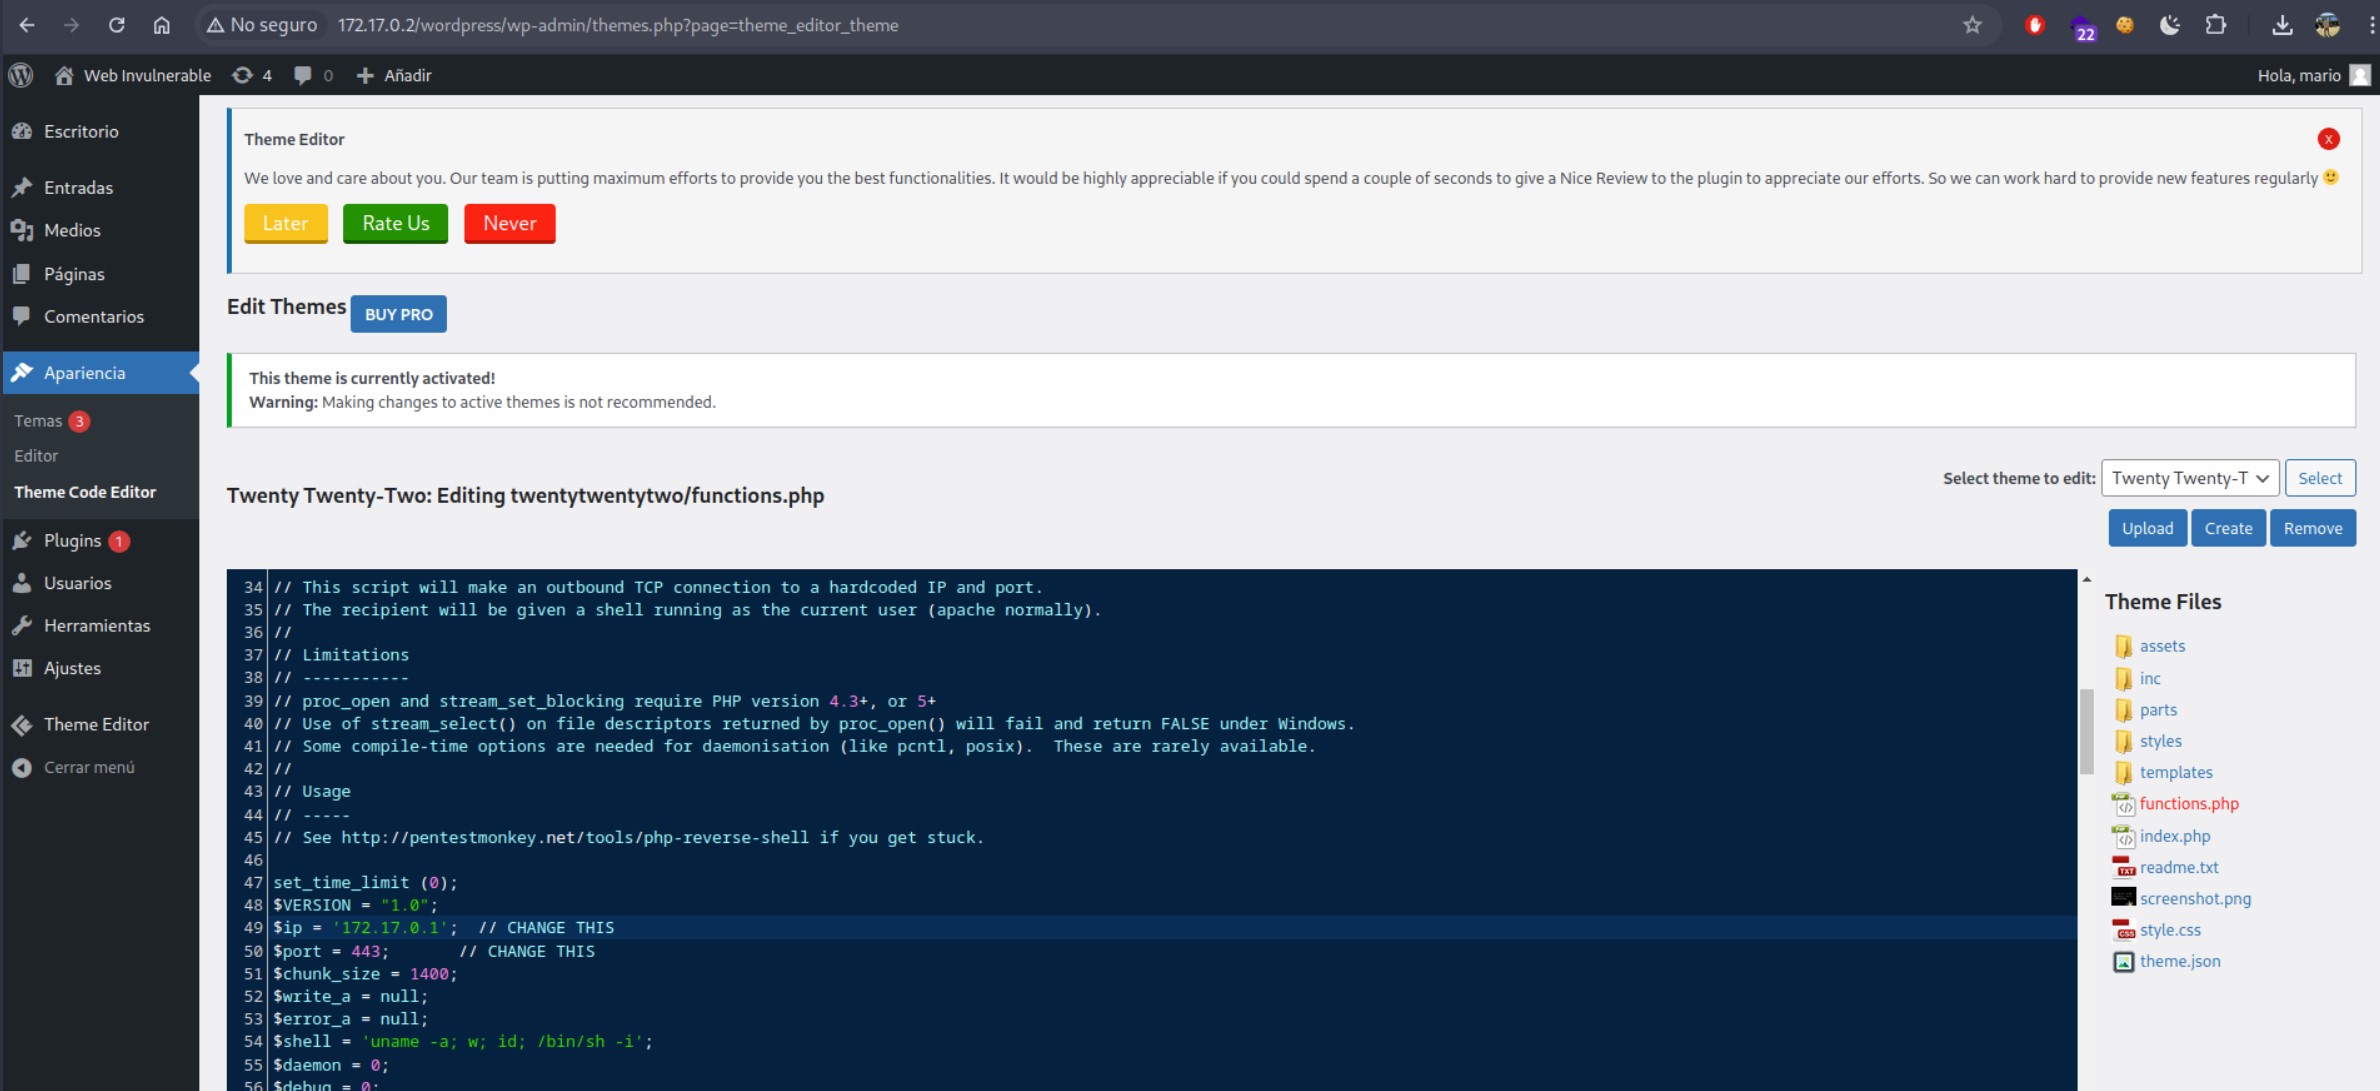Screen dimensions: 2380x1091
Task: Click the assets folder icon
Action: click(2123, 646)
